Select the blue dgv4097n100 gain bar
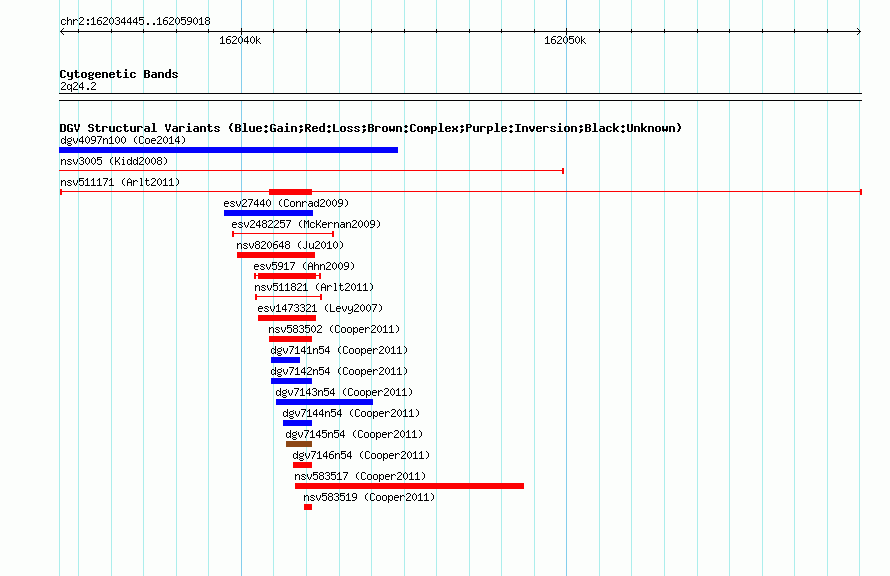This screenshot has height=576, width=890. 229,150
